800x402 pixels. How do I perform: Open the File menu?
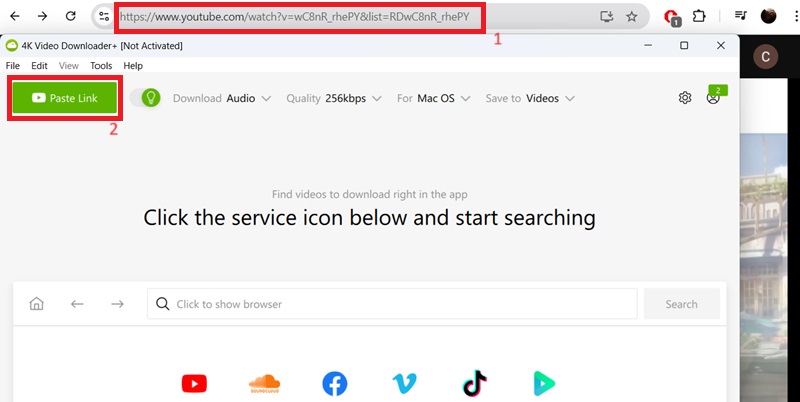click(x=13, y=65)
